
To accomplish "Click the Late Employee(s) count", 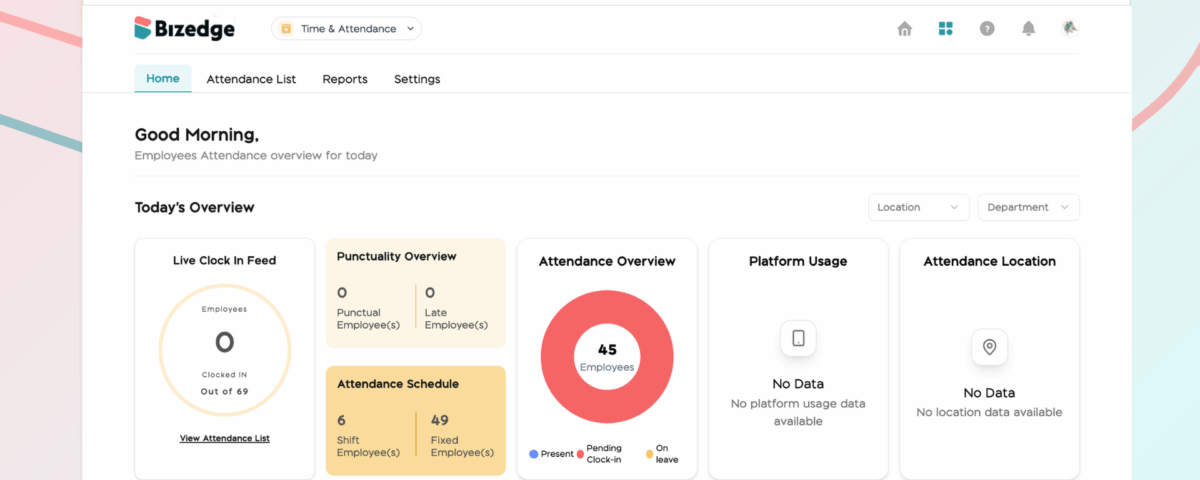I will pyautogui.click(x=430, y=293).
